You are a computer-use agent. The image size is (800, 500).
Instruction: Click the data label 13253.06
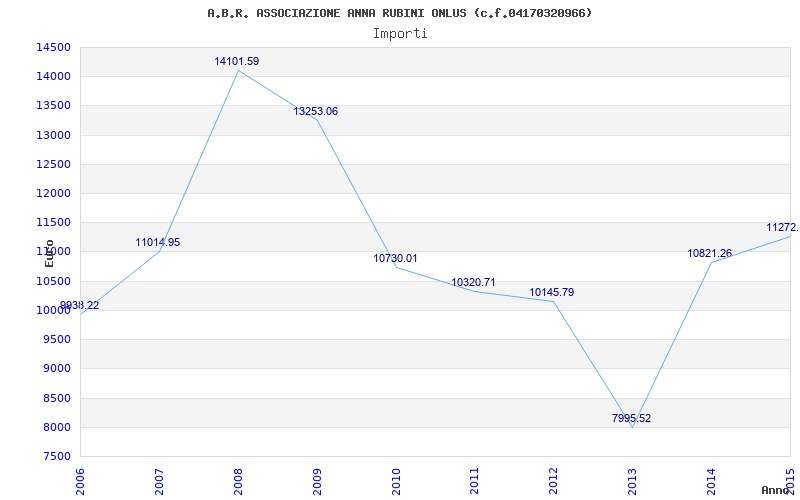(x=315, y=111)
